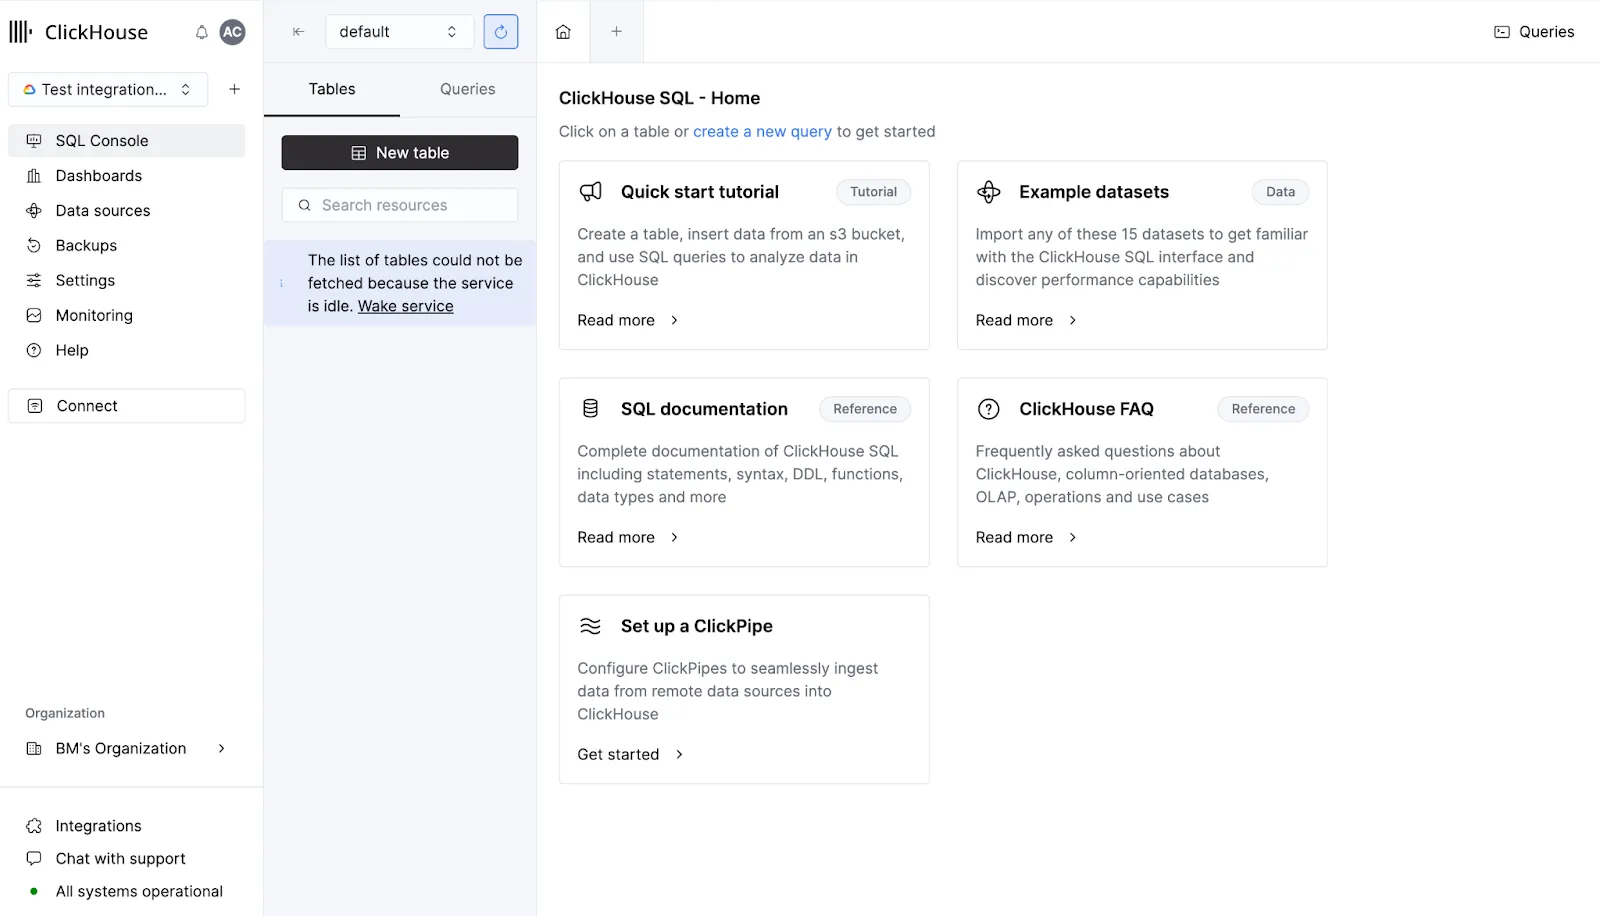Click the notifications bell icon
1600x916 pixels.
point(202,32)
